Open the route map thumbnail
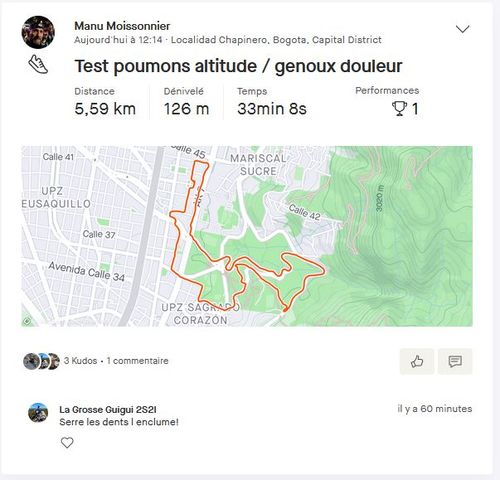 (x=247, y=236)
